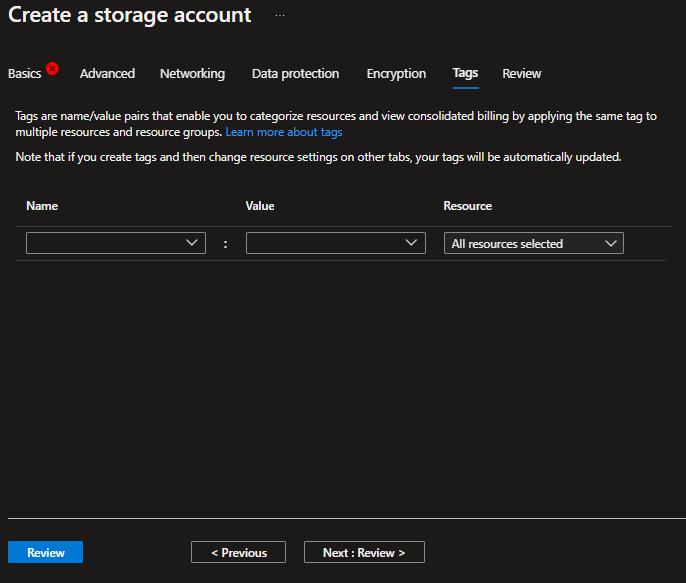Select the Data protection tab
The height and width of the screenshot is (583, 686).
295,74
